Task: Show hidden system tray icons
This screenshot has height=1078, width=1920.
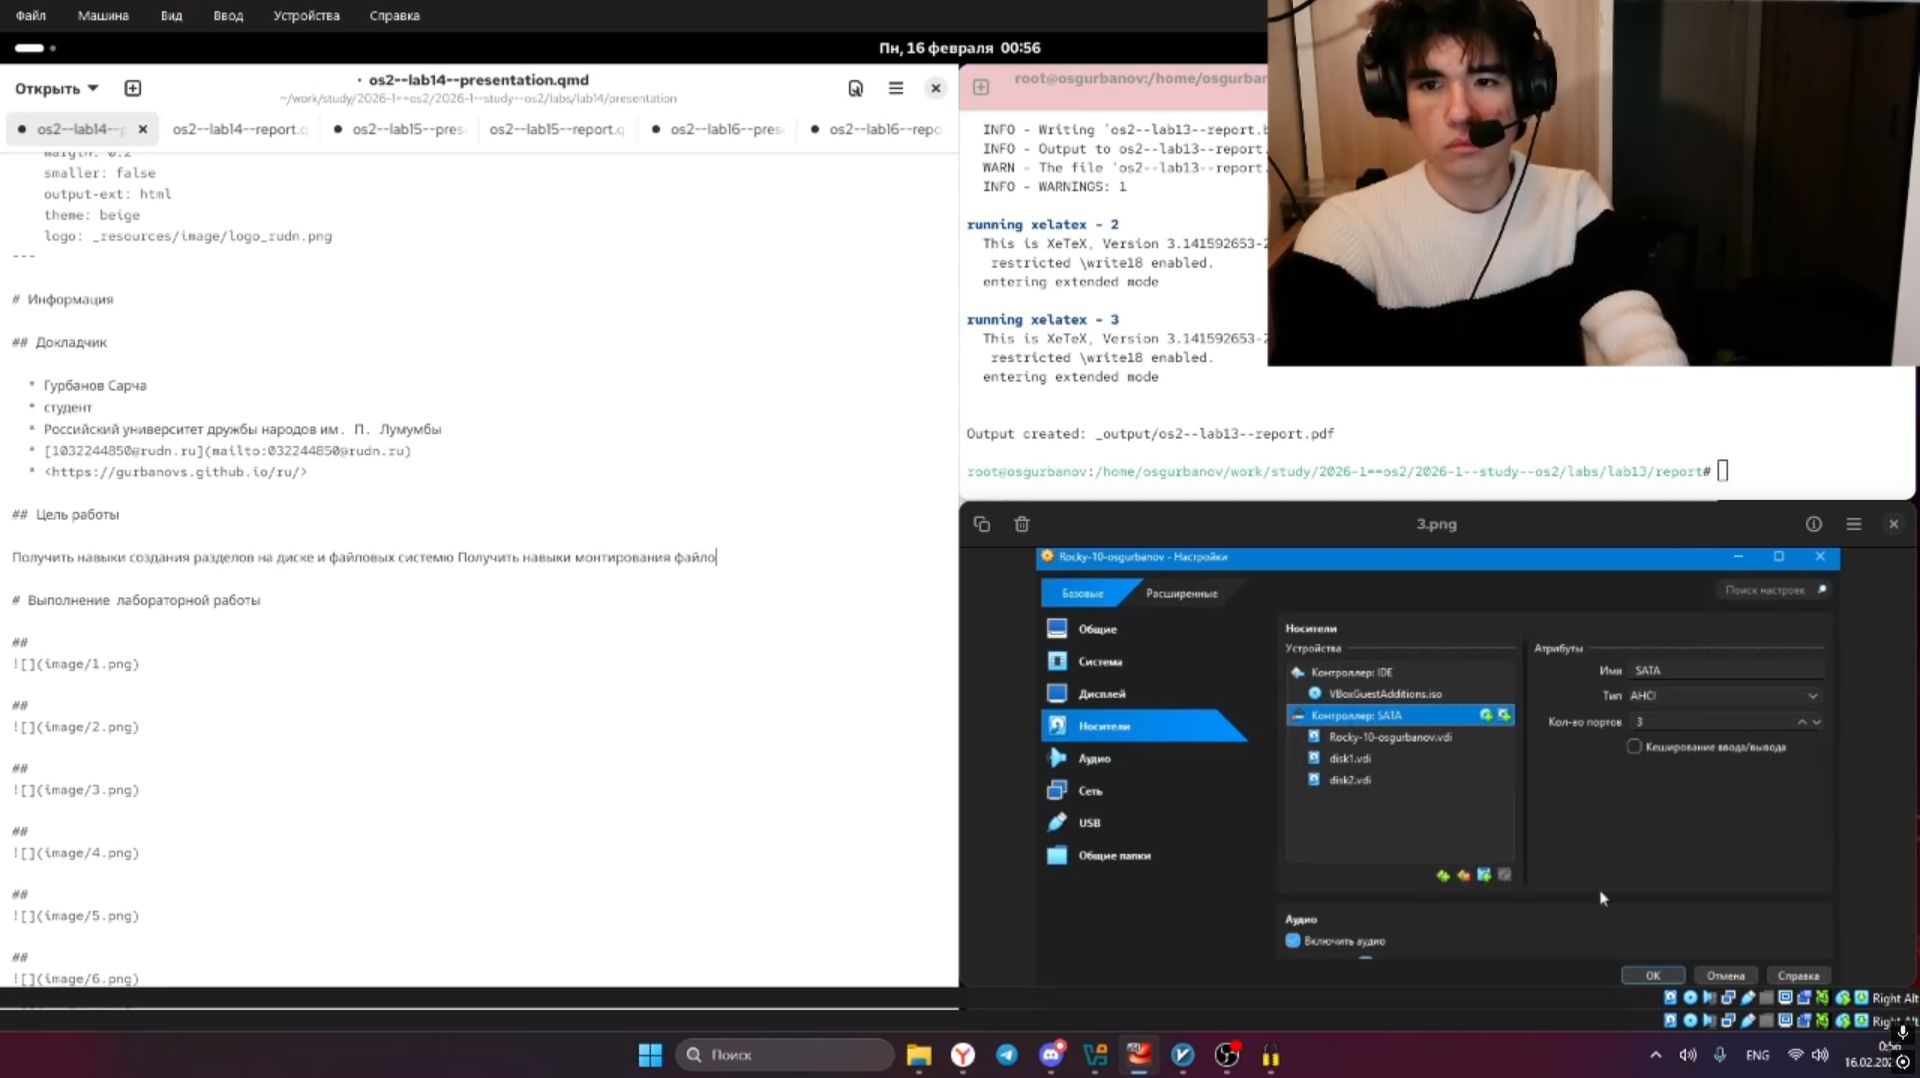Action: coord(1656,1055)
